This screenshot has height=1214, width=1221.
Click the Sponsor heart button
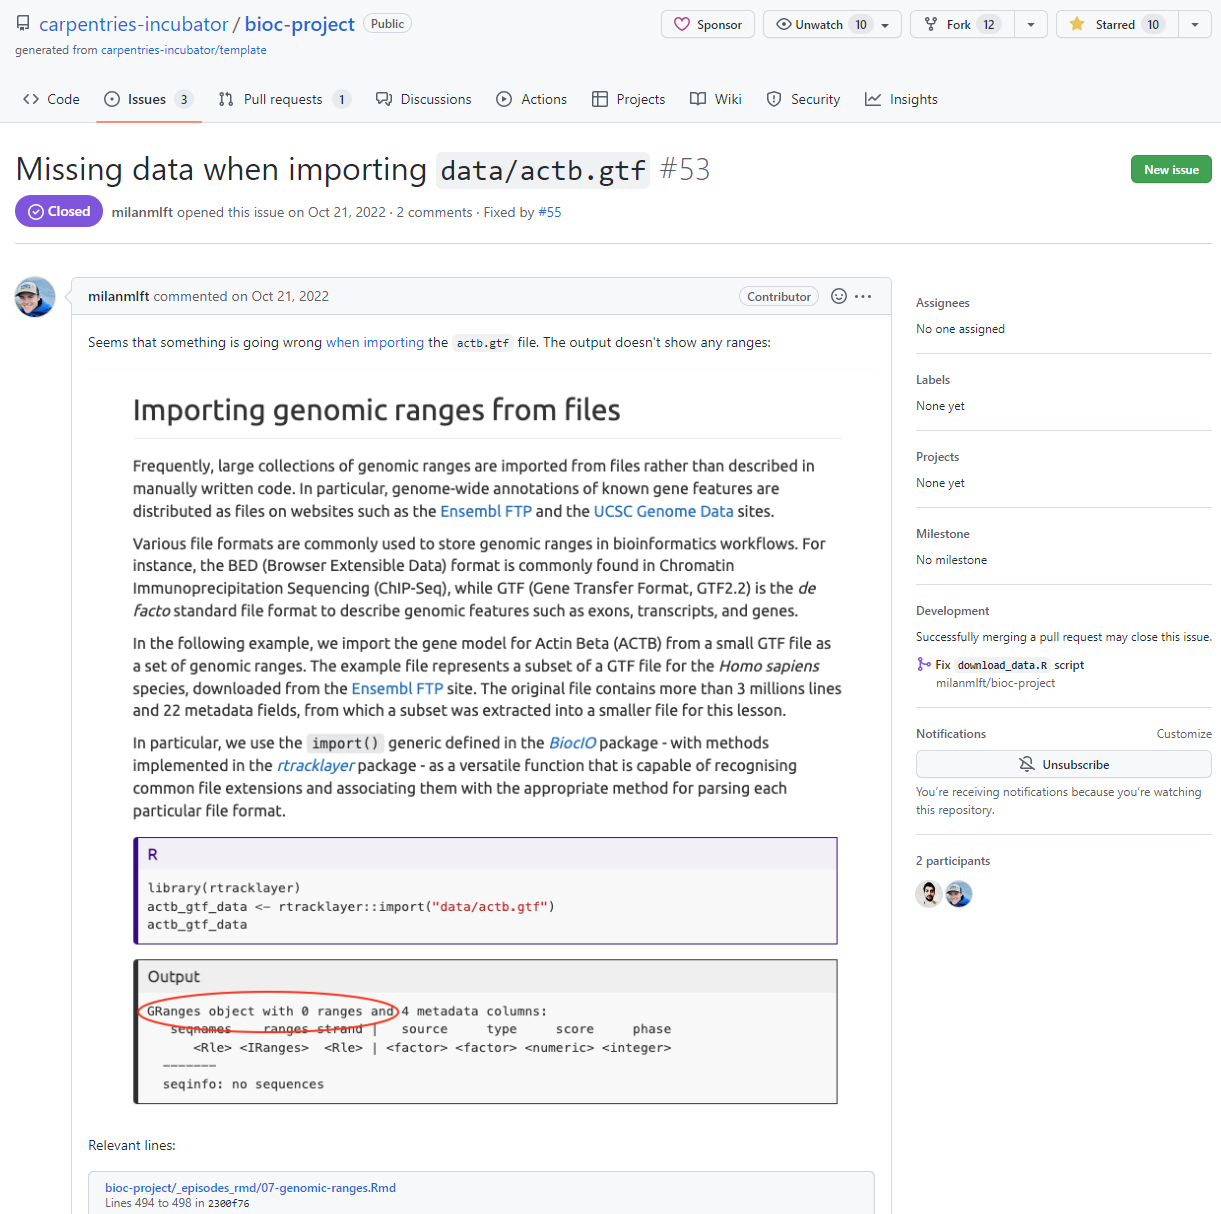click(708, 24)
